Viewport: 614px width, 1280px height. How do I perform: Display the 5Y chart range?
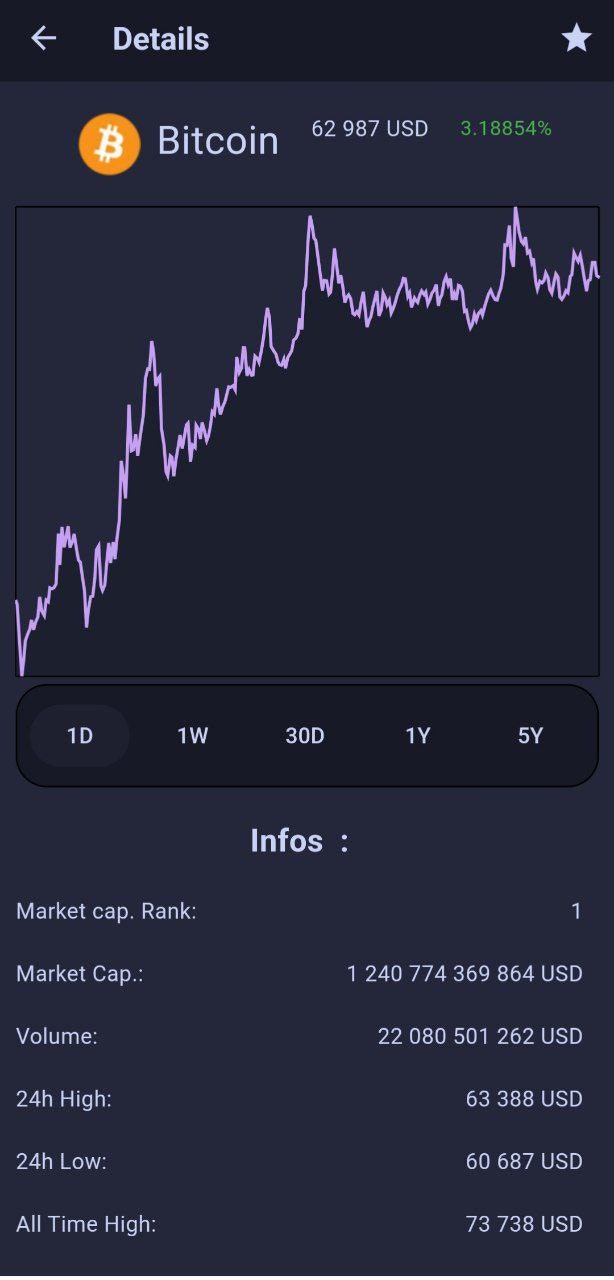529,735
